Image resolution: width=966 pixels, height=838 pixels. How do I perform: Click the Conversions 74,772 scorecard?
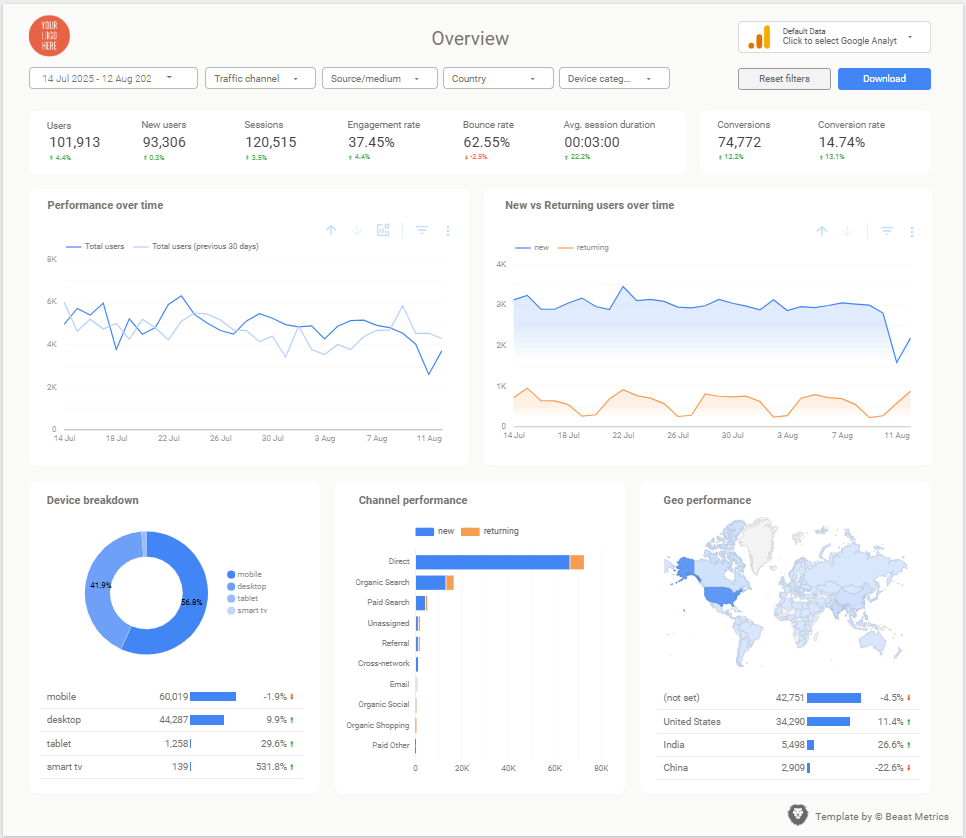point(743,142)
